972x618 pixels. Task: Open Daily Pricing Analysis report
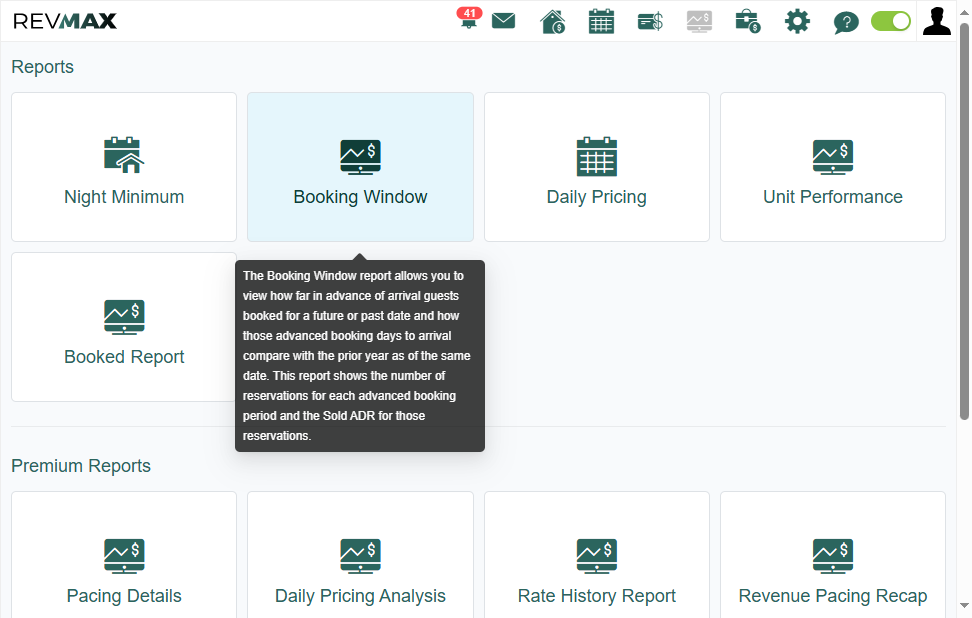pyautogui.click(x=360, y=555)
